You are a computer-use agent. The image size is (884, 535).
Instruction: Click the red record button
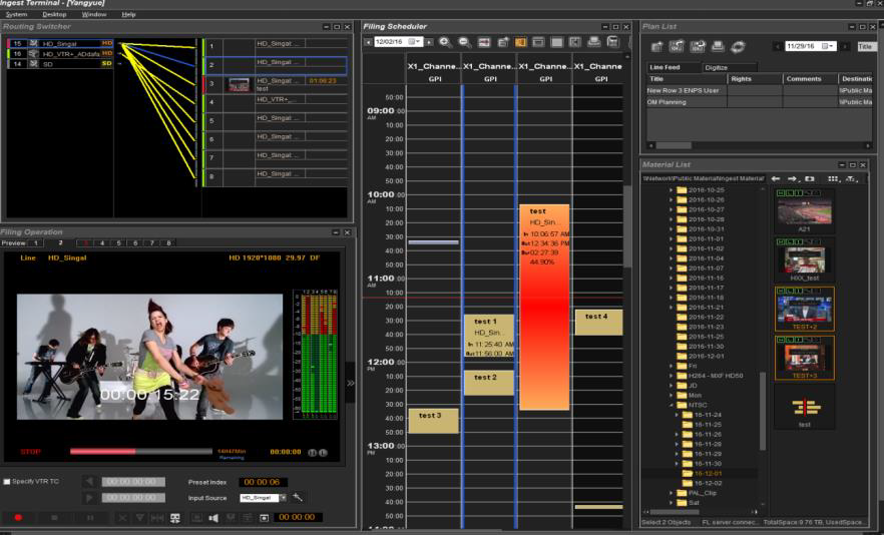18,517
